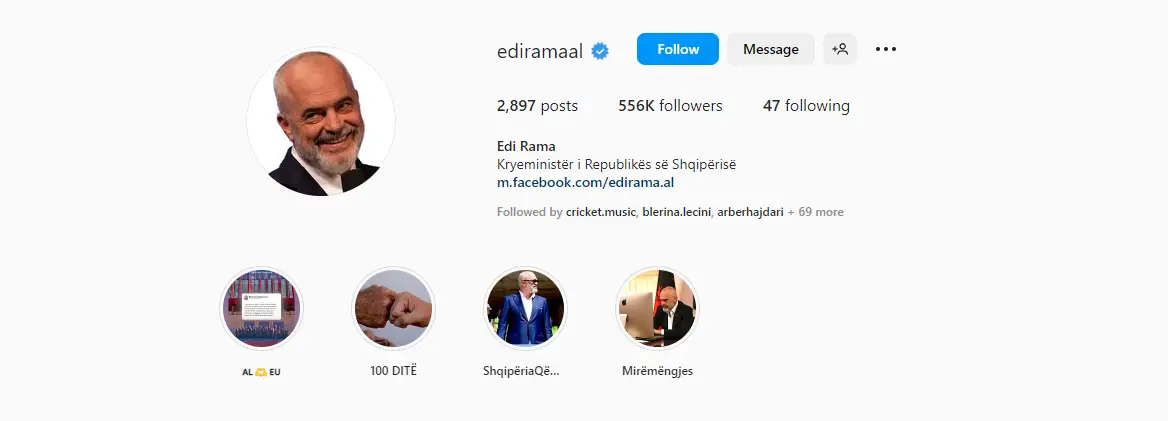View the profile picture of Edi Rama
This screenshot has height=421, width=1168.
[x=320, y=122]
